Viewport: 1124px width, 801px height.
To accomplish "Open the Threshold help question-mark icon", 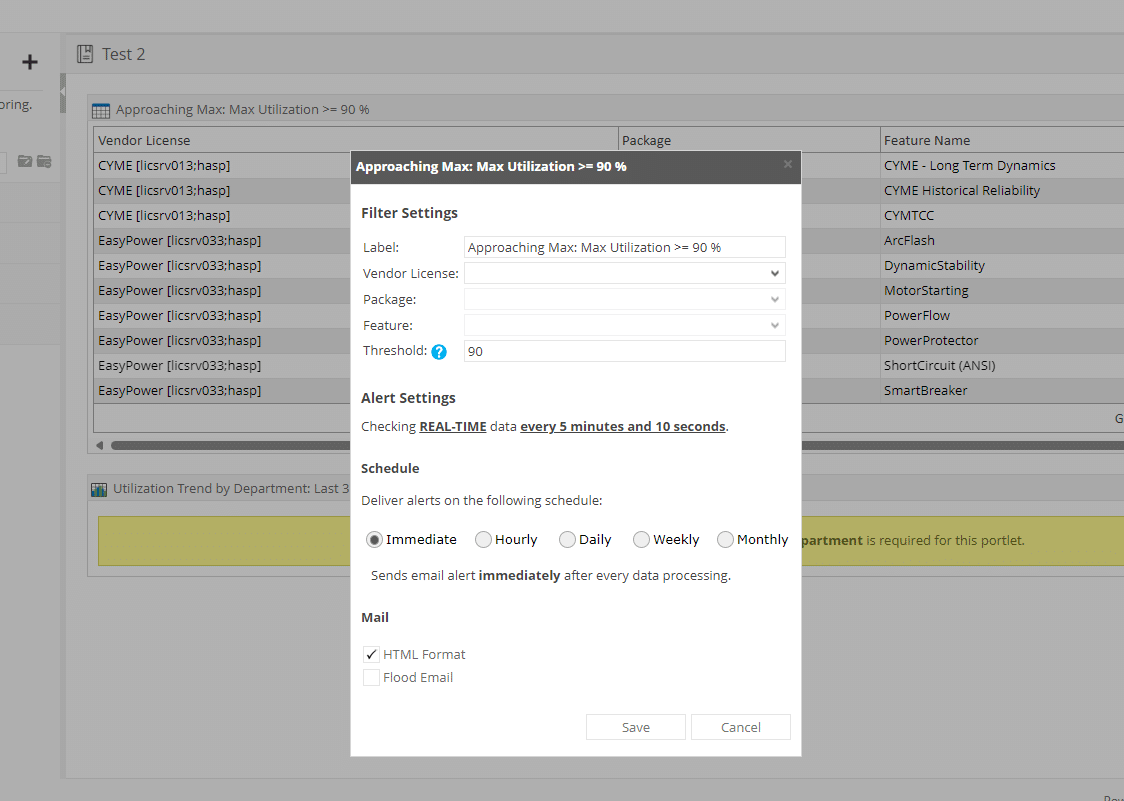I will pos(439,351).
